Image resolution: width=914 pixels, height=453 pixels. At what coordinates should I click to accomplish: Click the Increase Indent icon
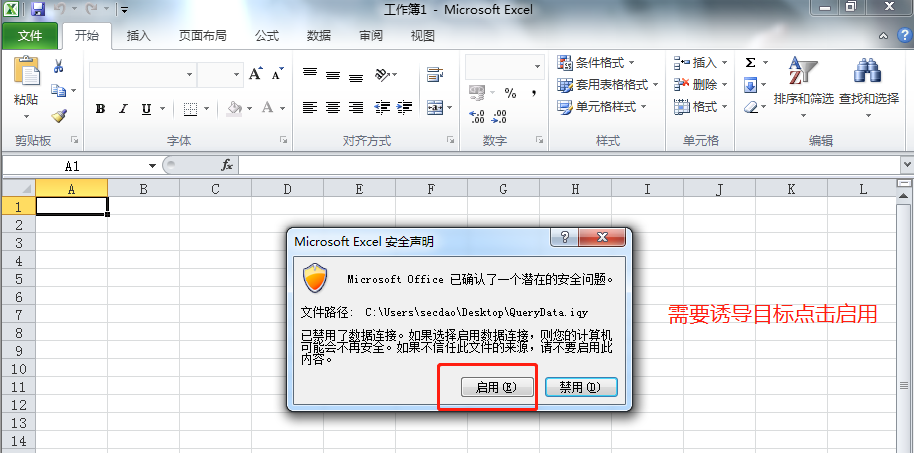[x=404, y=107]
